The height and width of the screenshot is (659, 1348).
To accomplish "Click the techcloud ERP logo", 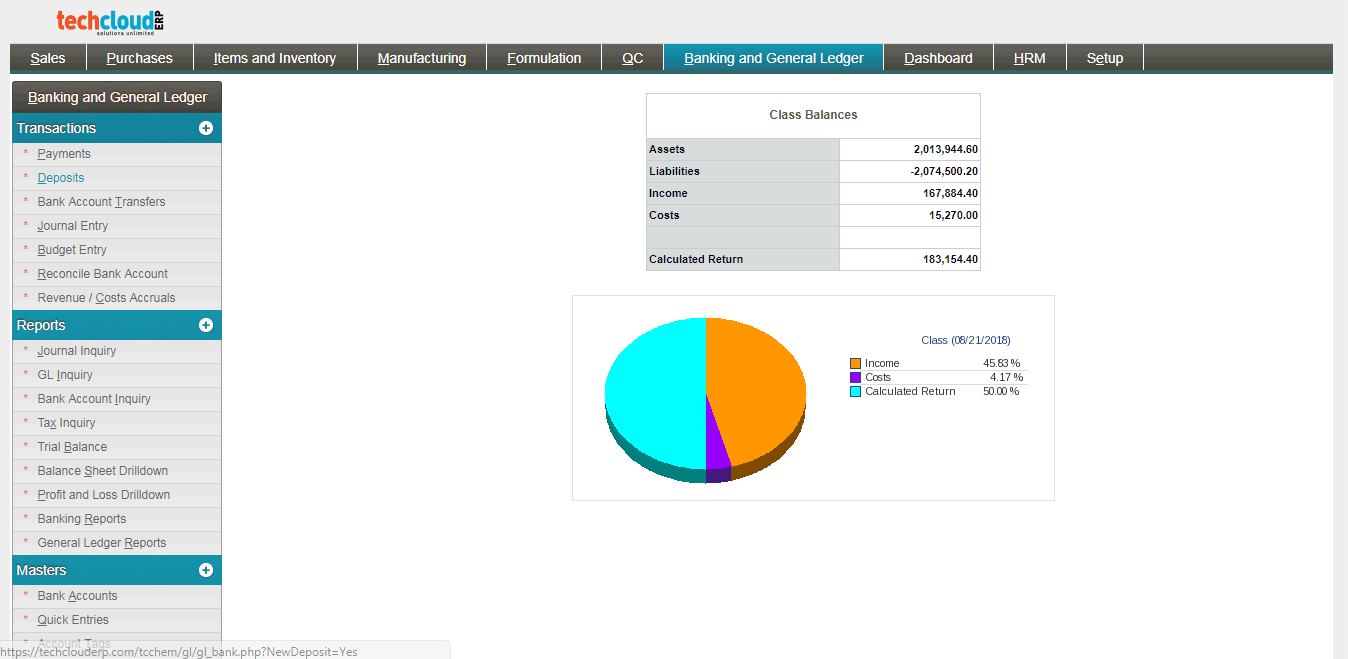I will point(110,22).
